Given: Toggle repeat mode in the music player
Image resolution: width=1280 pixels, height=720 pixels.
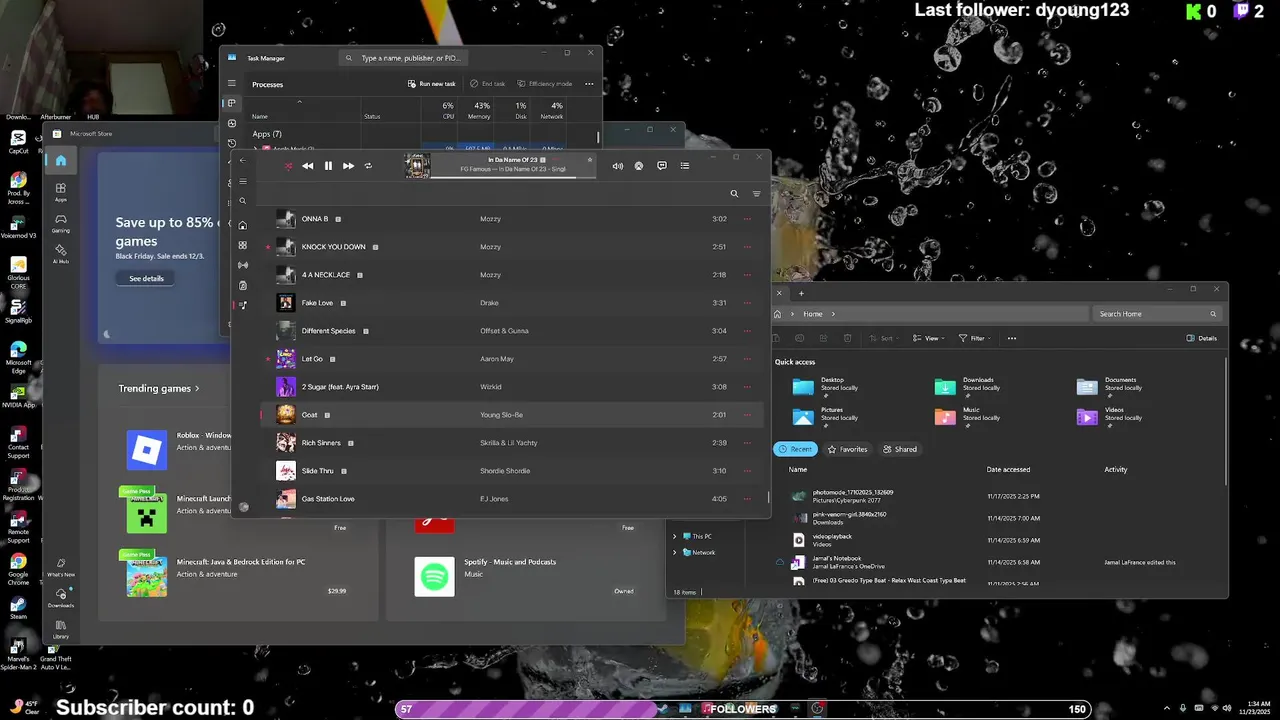Looking at the screenshot, I should click(x=368, y=166).
